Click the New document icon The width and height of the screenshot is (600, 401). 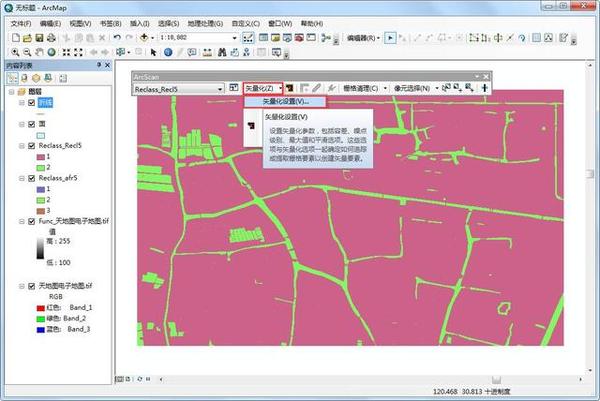click(16, 37)
